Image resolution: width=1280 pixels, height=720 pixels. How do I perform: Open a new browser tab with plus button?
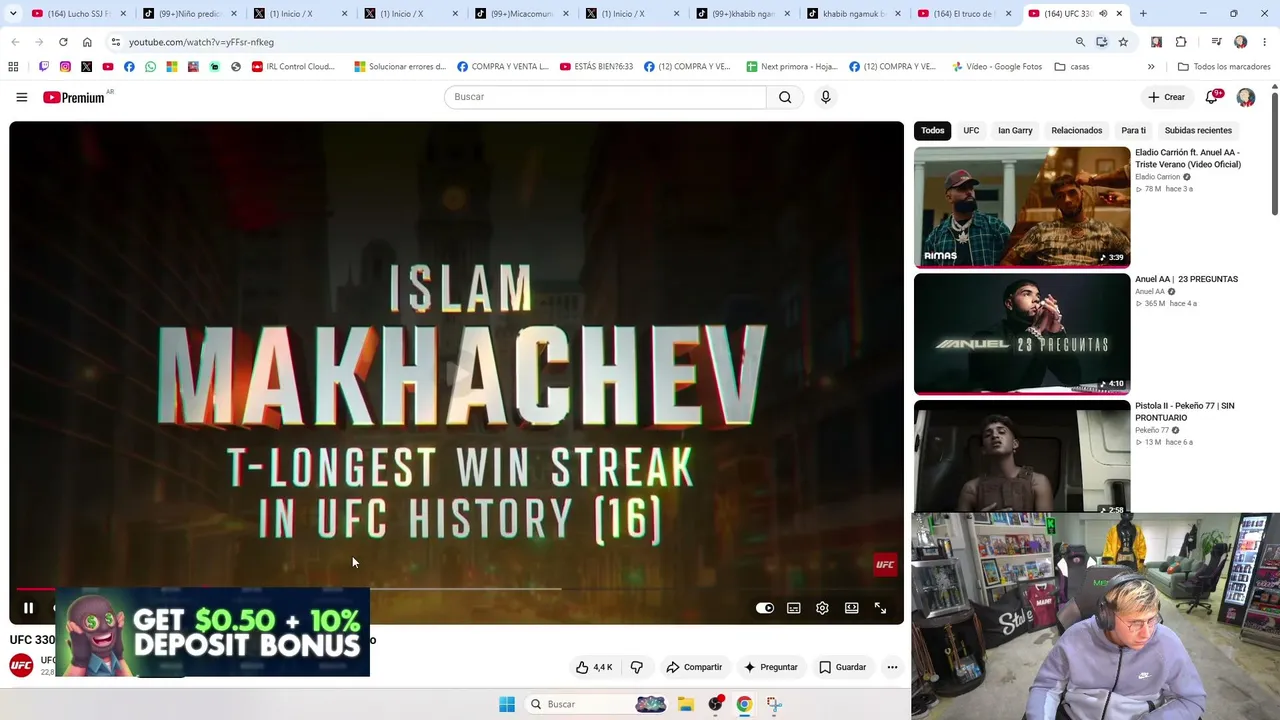[1143, 14]
